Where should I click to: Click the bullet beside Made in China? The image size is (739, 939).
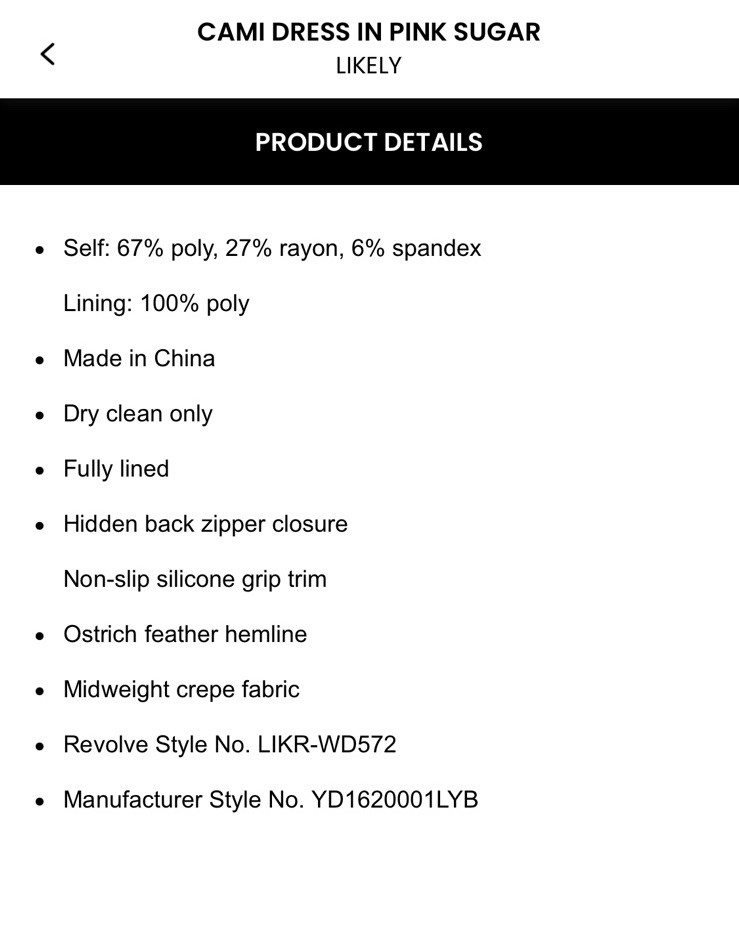click(x=40, y=360)
